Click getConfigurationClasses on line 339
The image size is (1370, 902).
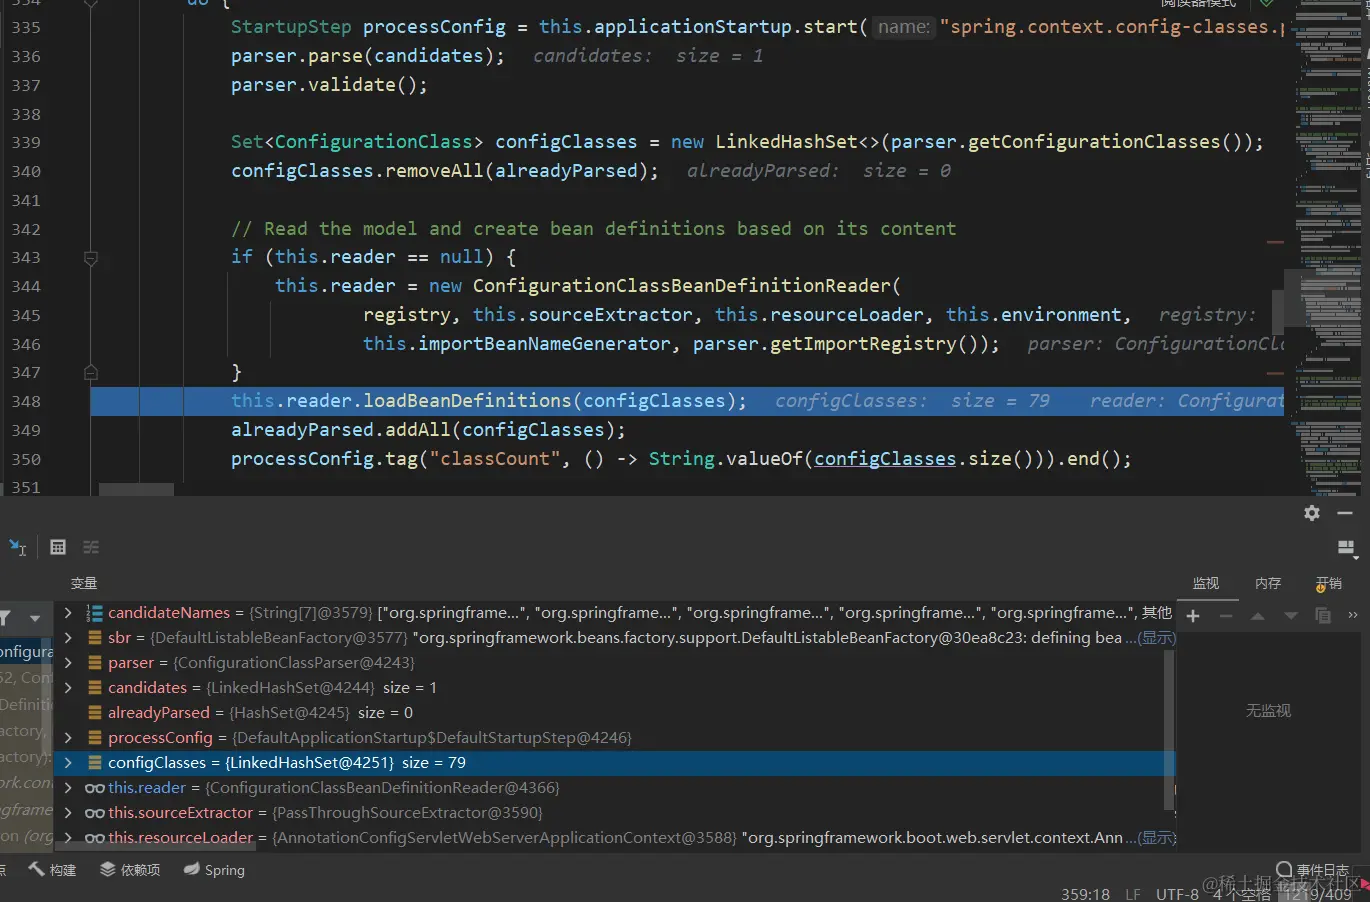(x=1094, y=142)
